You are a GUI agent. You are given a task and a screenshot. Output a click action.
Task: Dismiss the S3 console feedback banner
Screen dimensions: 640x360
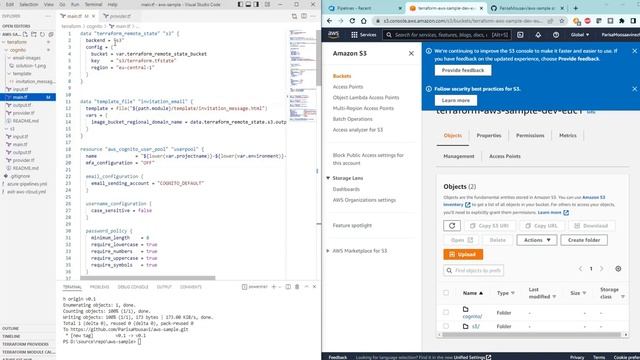click(x=634, y=51)
